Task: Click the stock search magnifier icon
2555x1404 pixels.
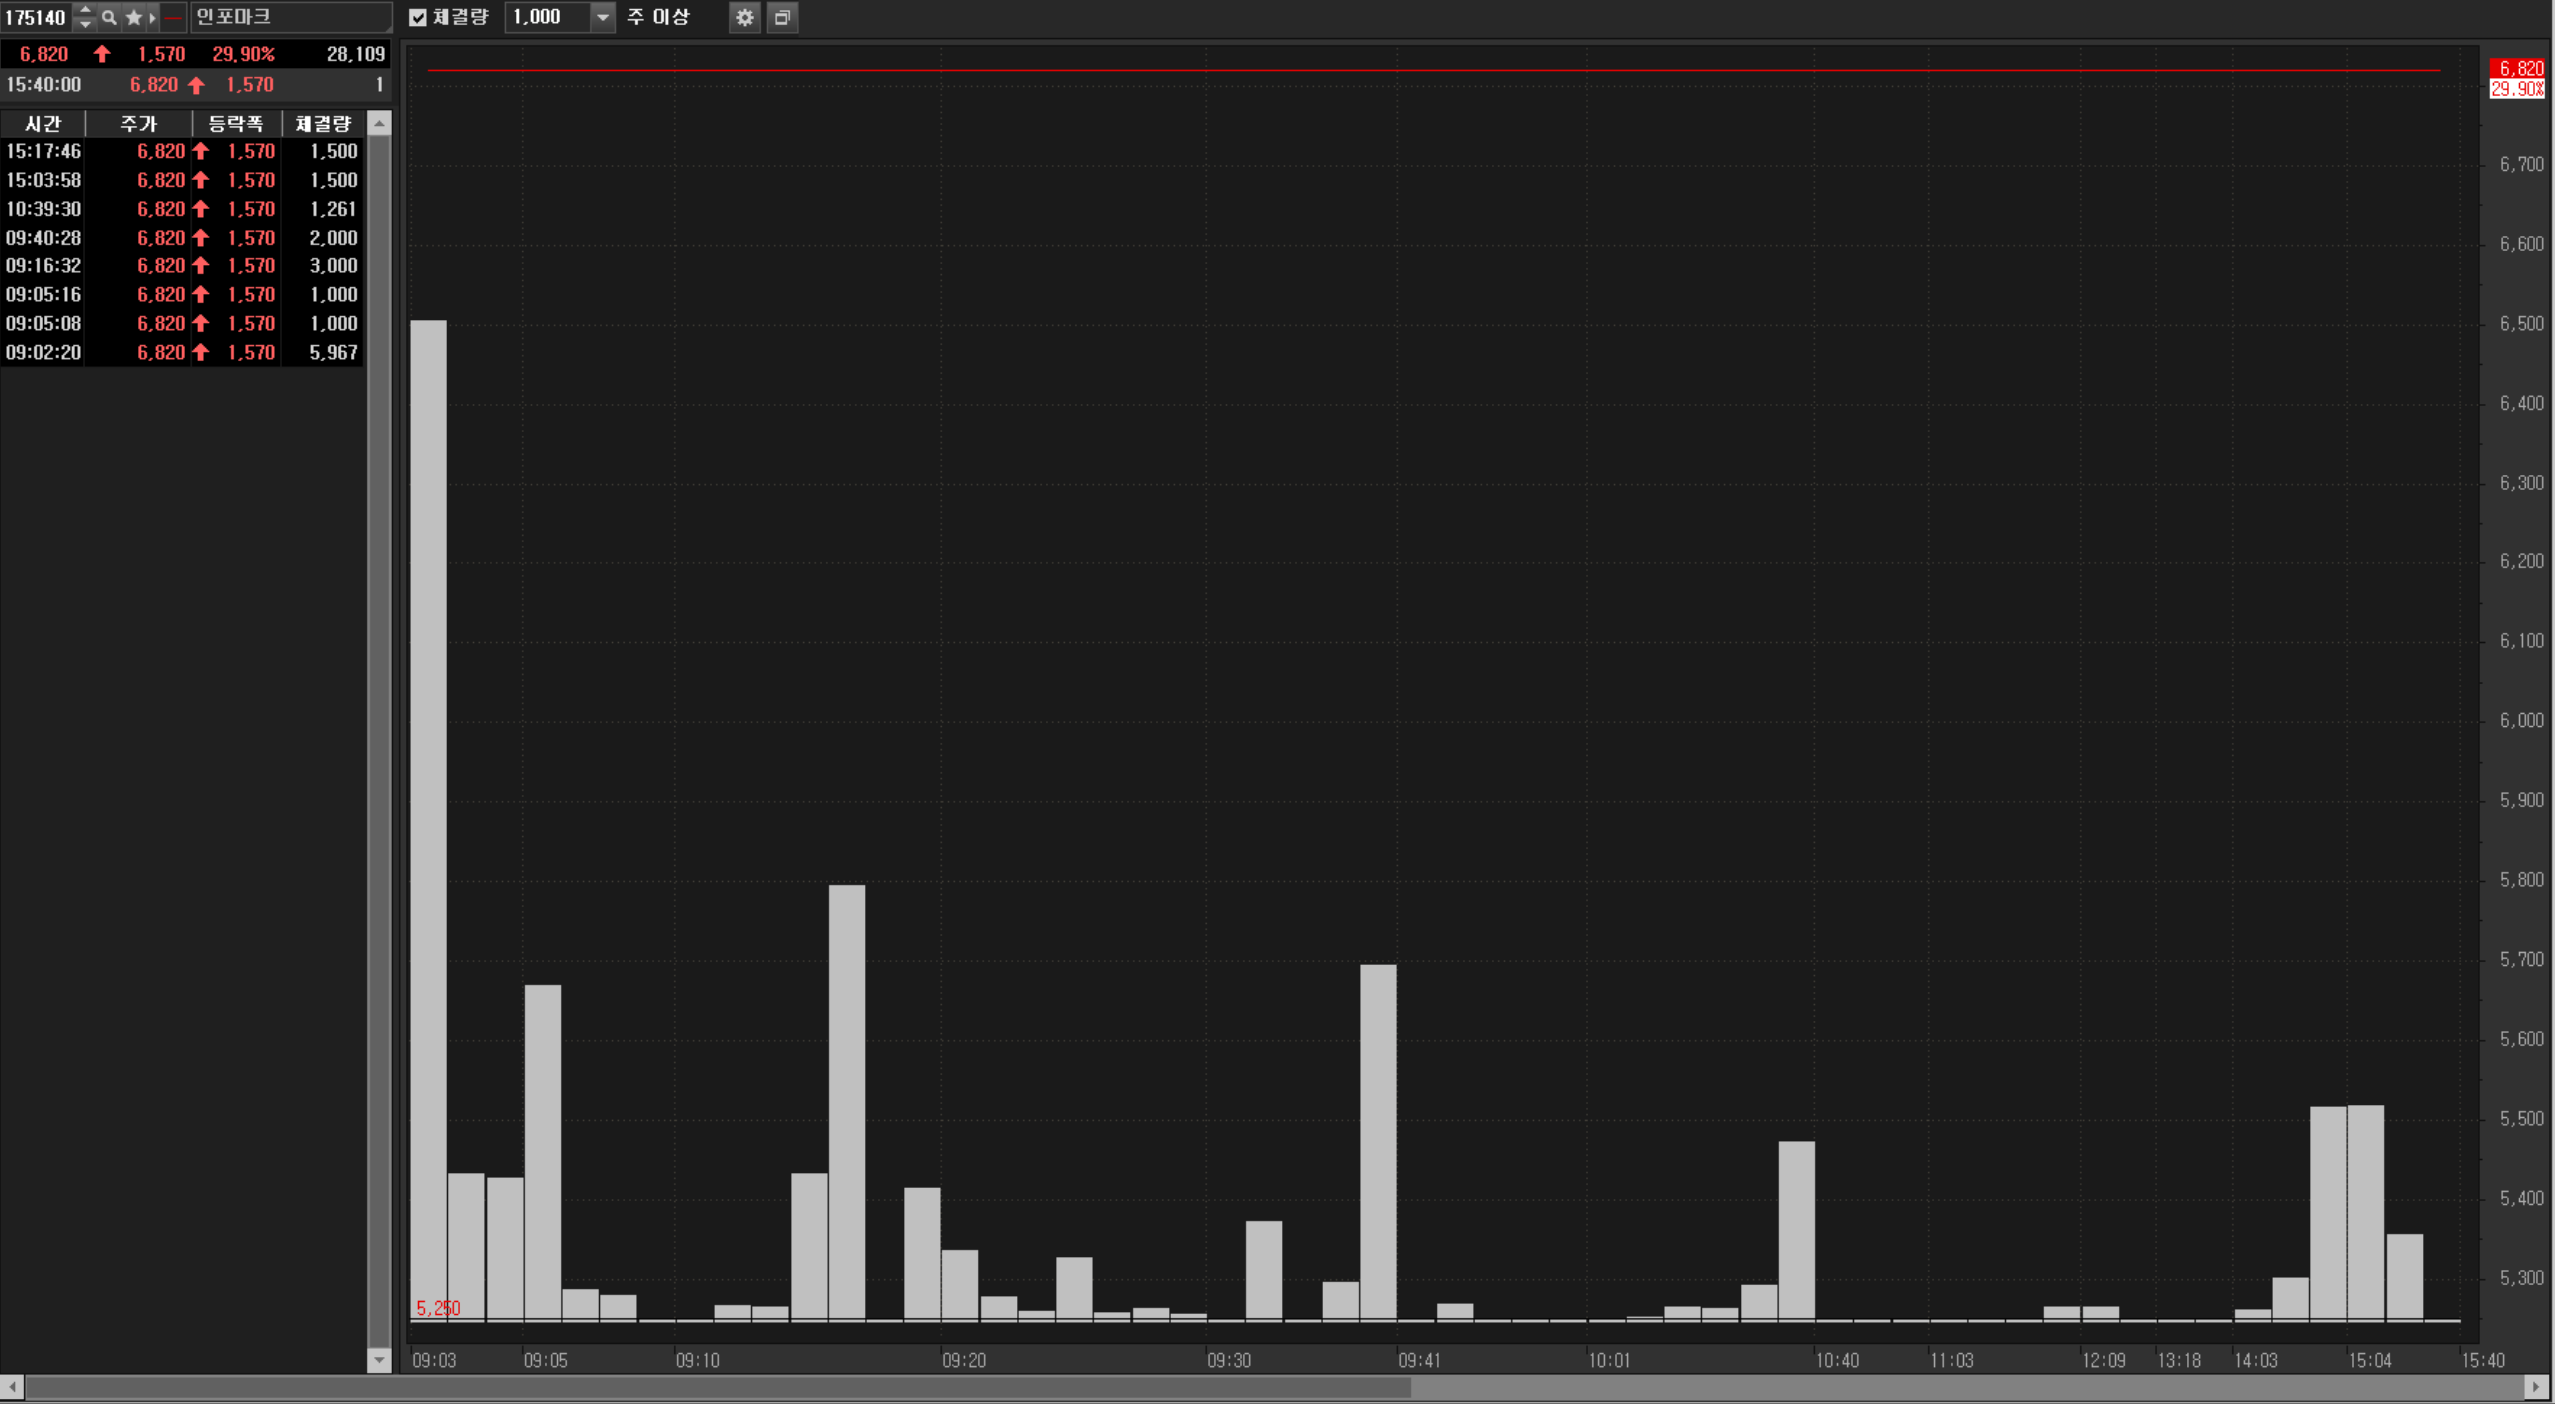Action: tap(109, 17)
